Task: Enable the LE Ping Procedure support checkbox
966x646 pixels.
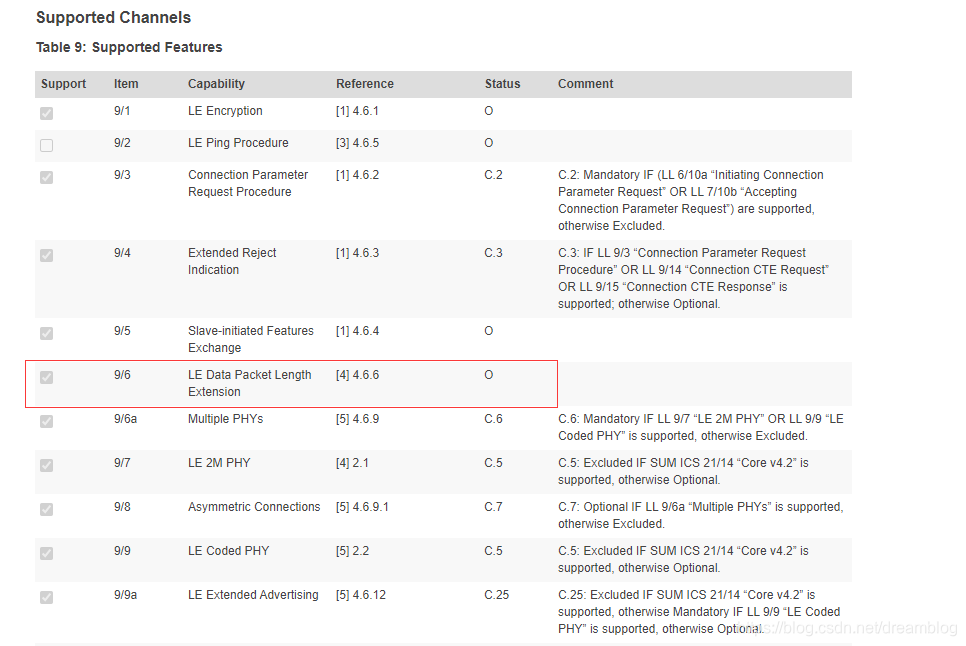Action: pos(46,145)
